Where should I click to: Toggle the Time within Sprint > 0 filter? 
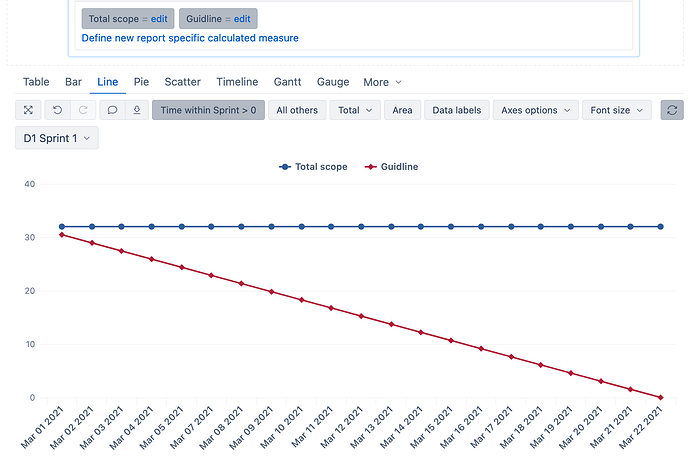click(x=208, y=110)
